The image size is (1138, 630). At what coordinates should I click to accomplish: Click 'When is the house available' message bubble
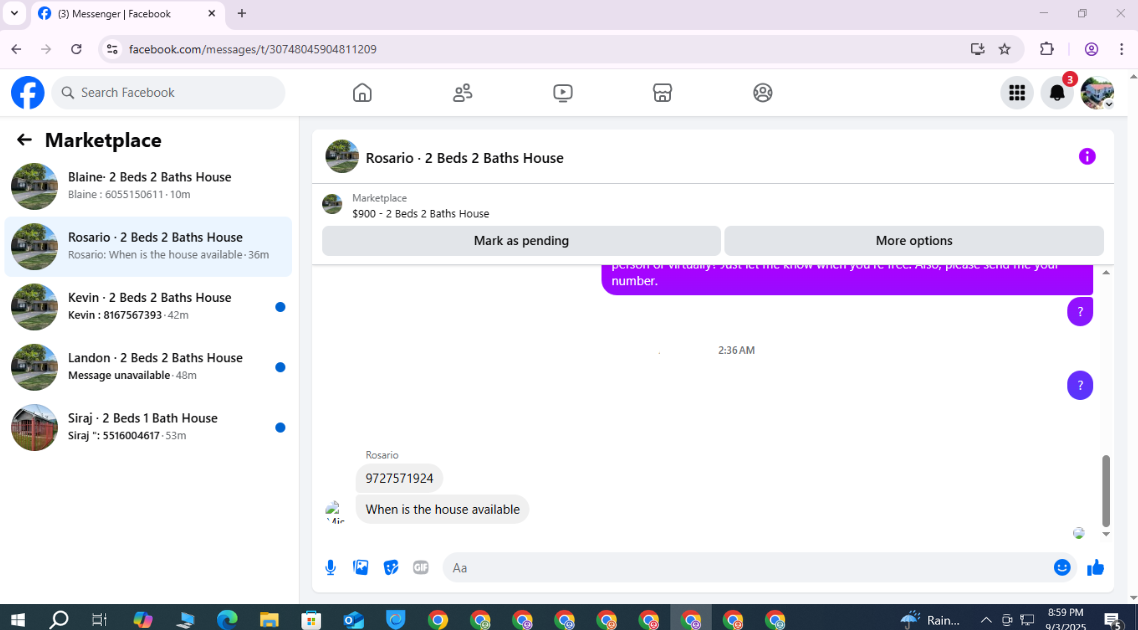(443, 510)
